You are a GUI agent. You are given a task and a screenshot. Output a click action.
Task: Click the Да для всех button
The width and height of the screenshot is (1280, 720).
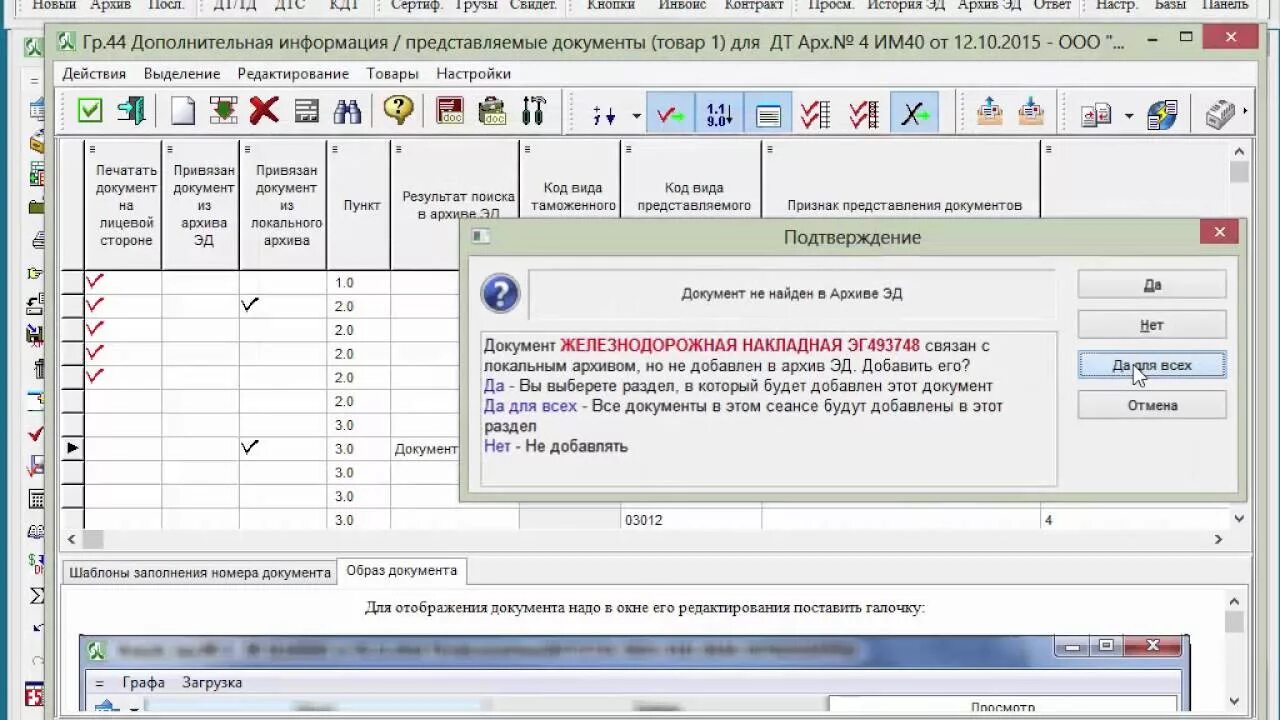[1152, 365]
